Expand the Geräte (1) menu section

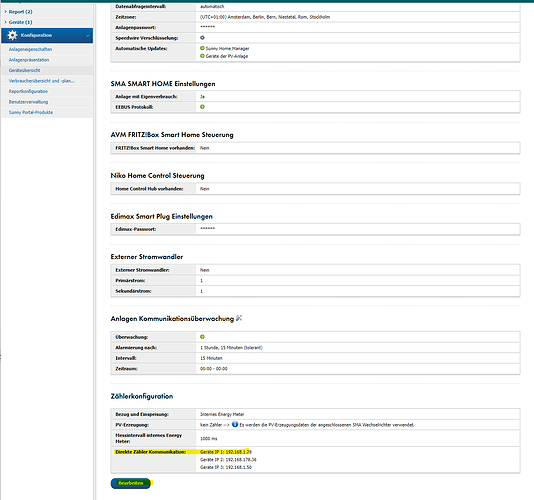pos(18,22)
